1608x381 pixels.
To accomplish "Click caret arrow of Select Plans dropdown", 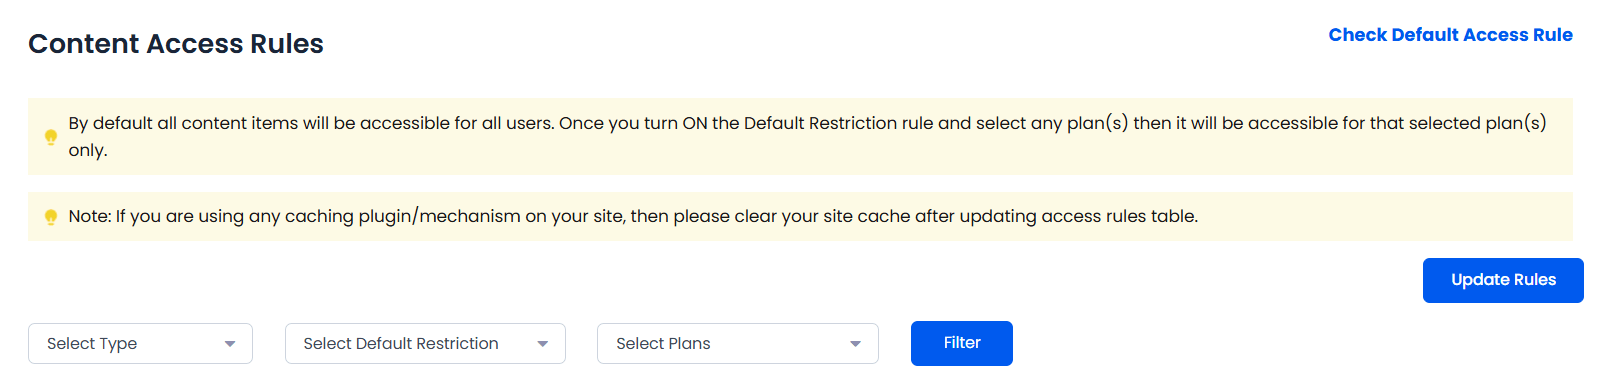I will (x=856, y=344).
